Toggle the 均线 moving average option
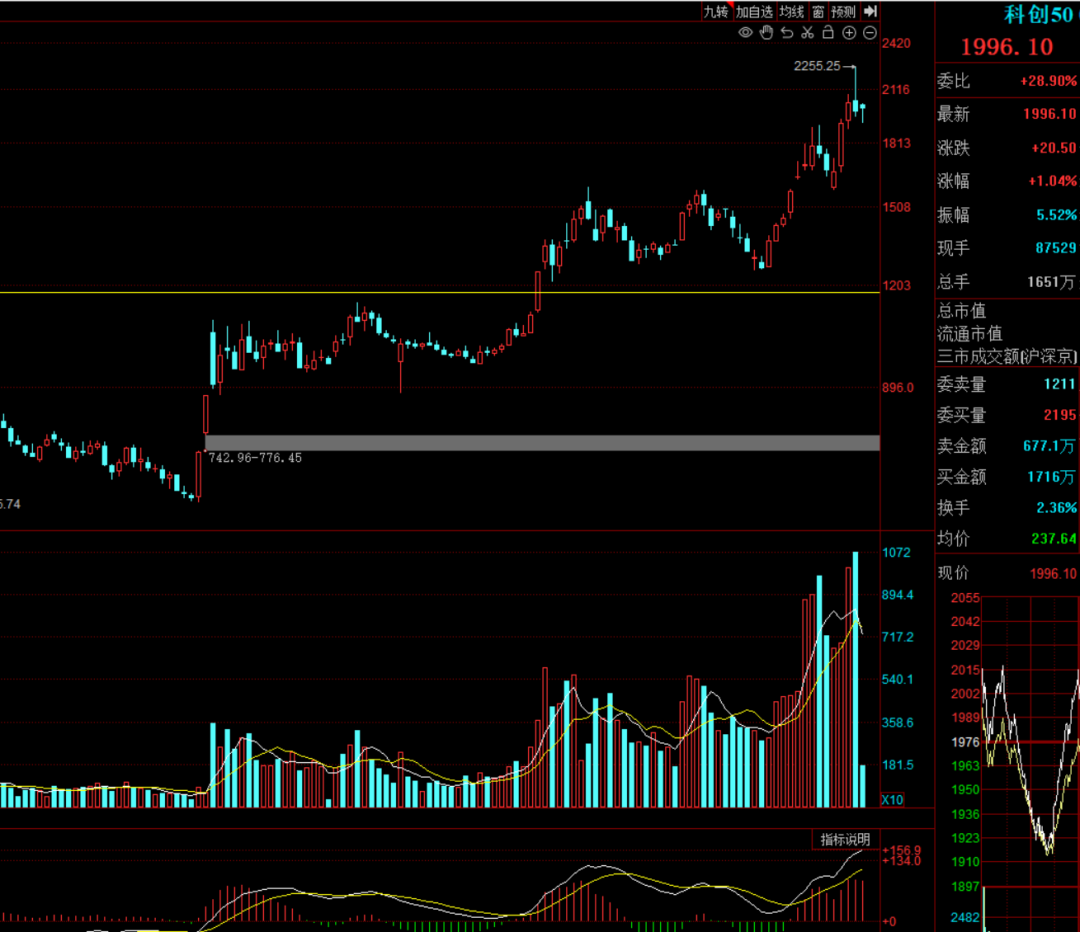 coord(792,11)
